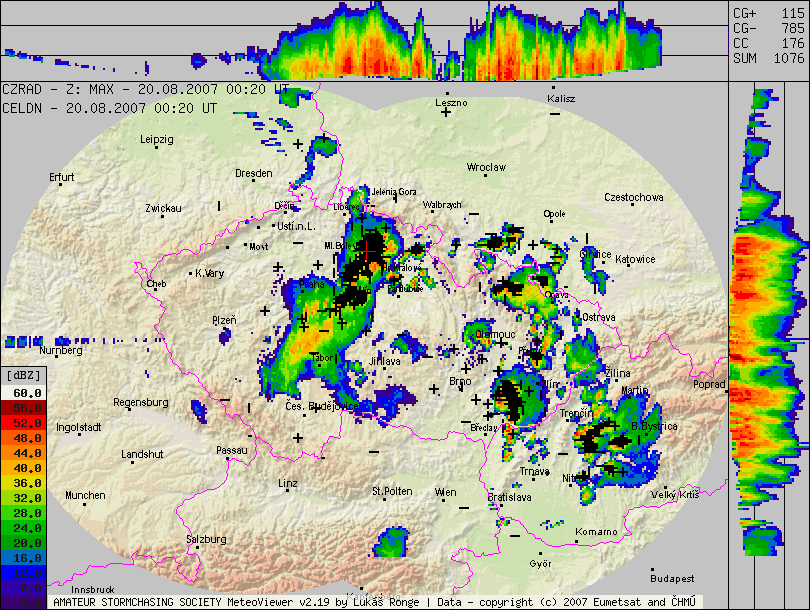Select the Dresden city label

(253, 173)
